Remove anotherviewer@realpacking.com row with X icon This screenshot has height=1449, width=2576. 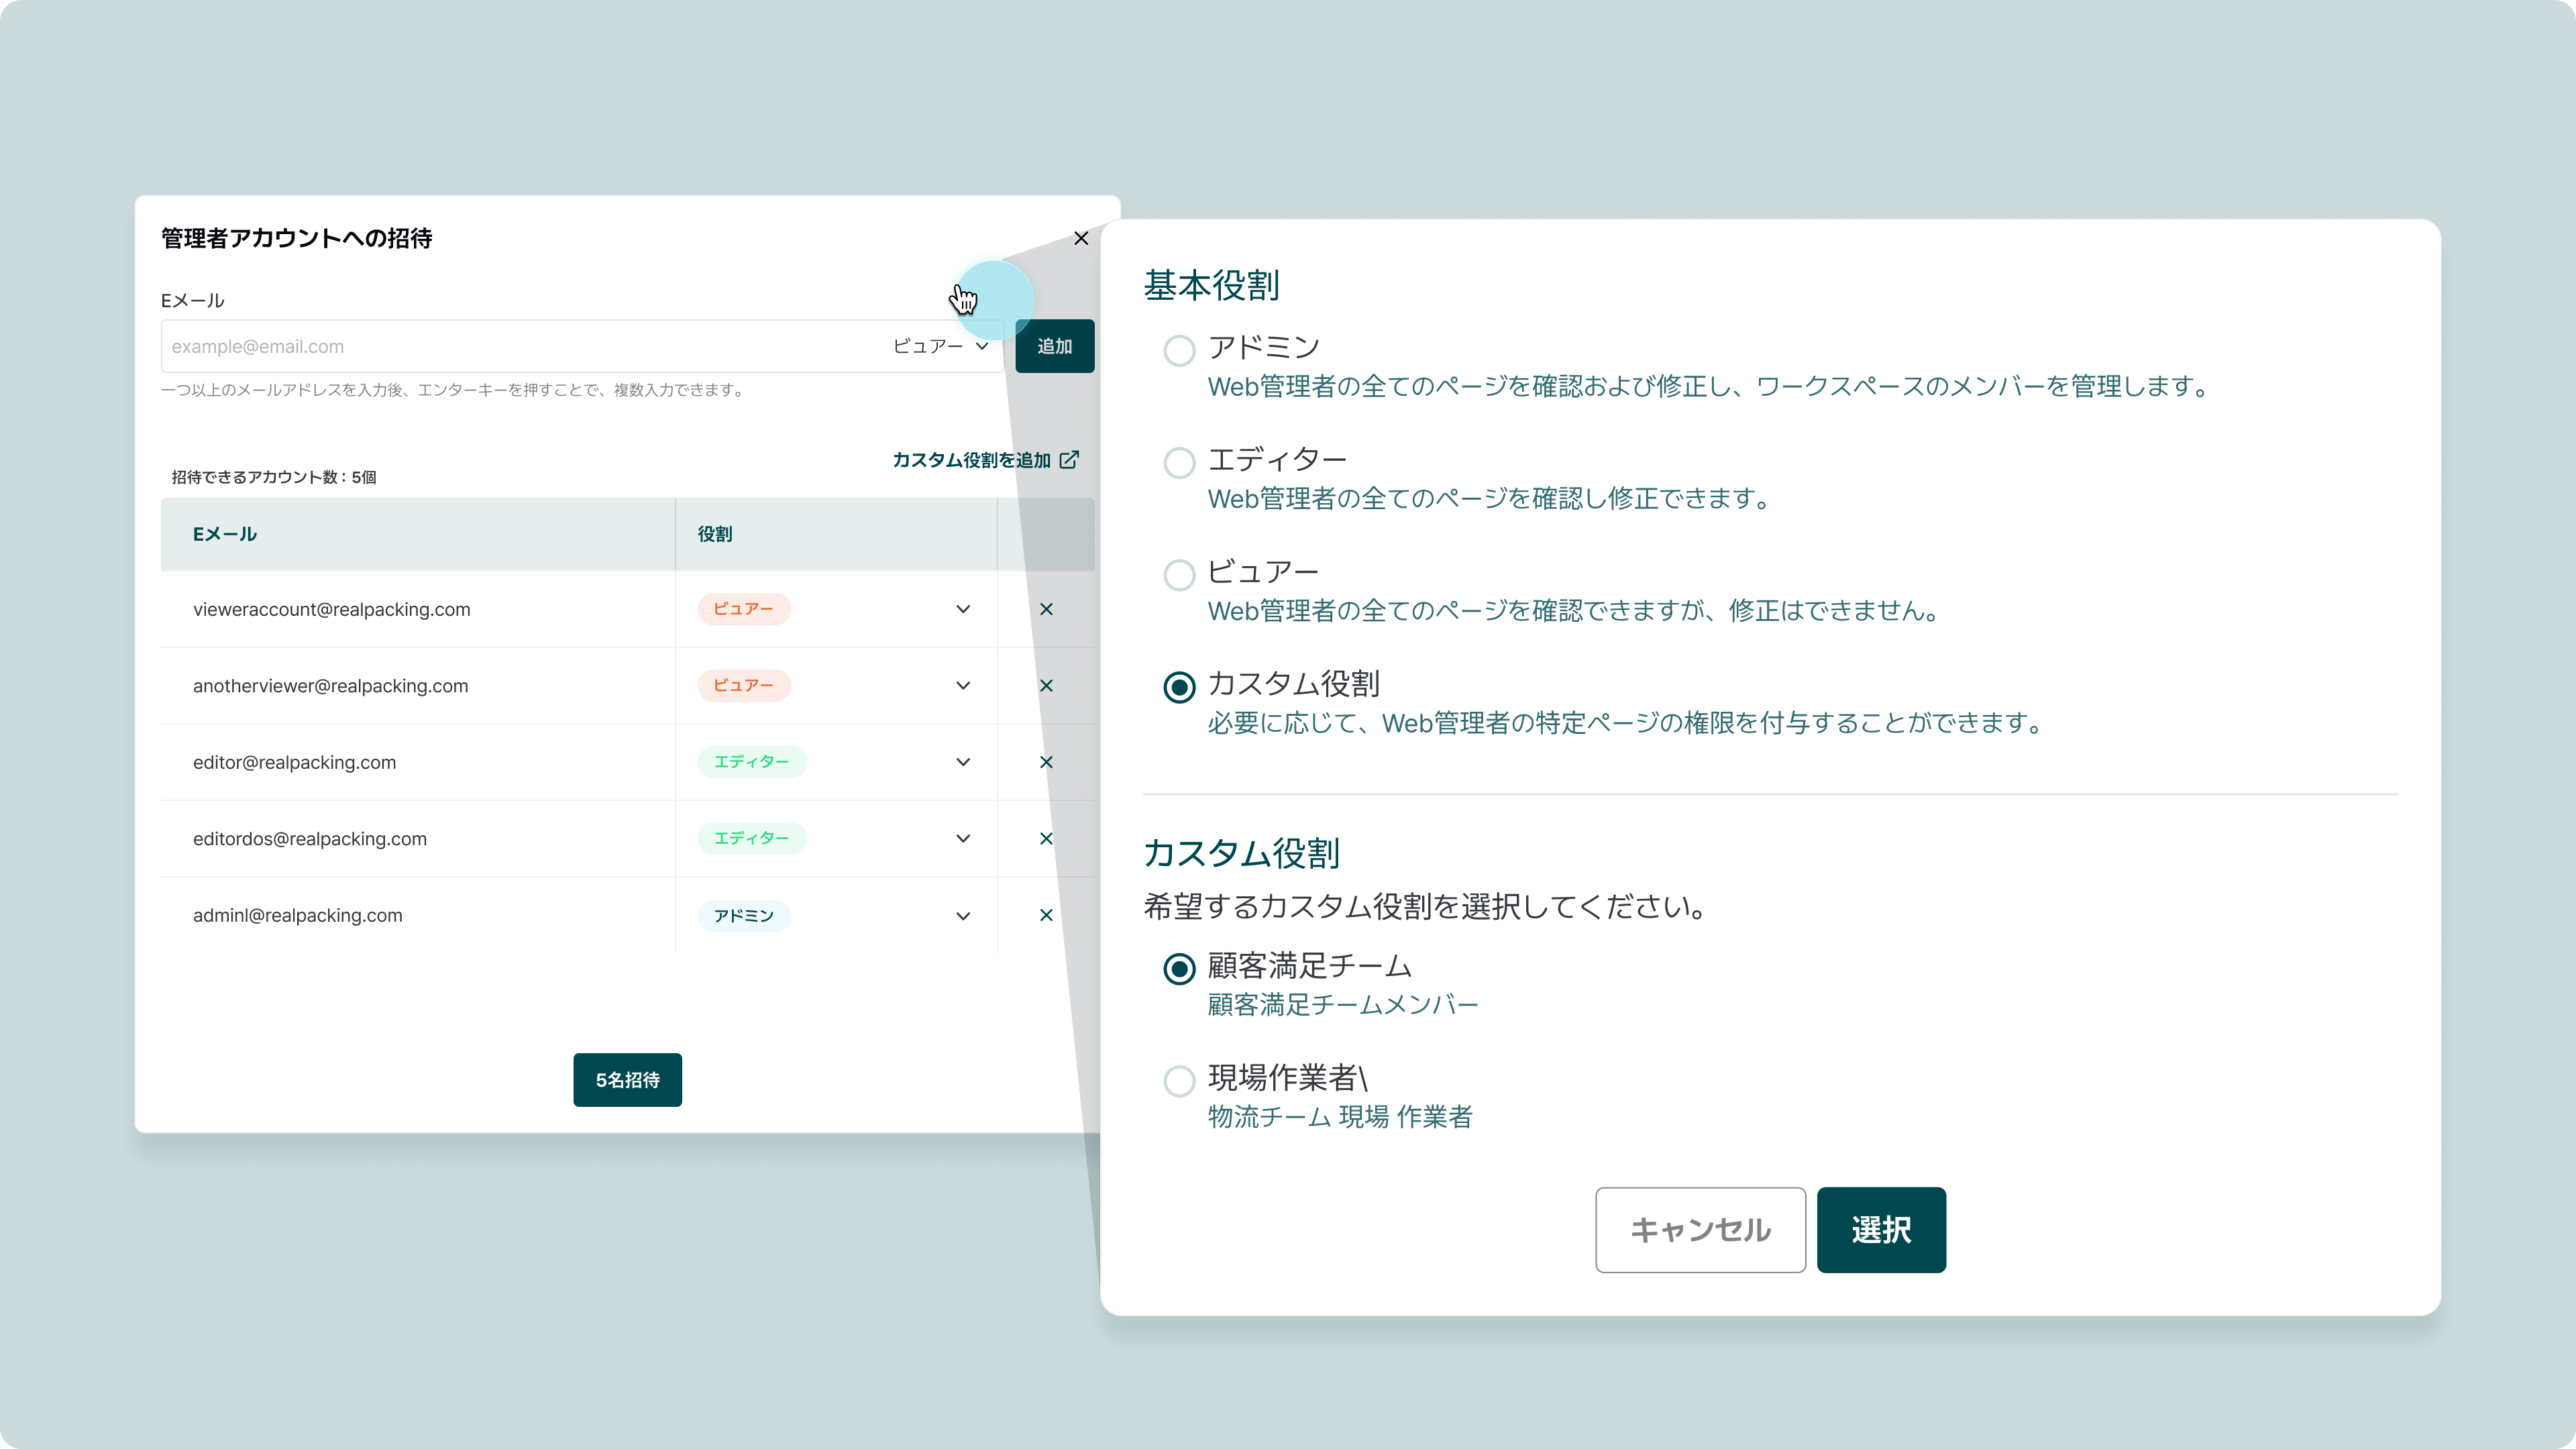1046,686
